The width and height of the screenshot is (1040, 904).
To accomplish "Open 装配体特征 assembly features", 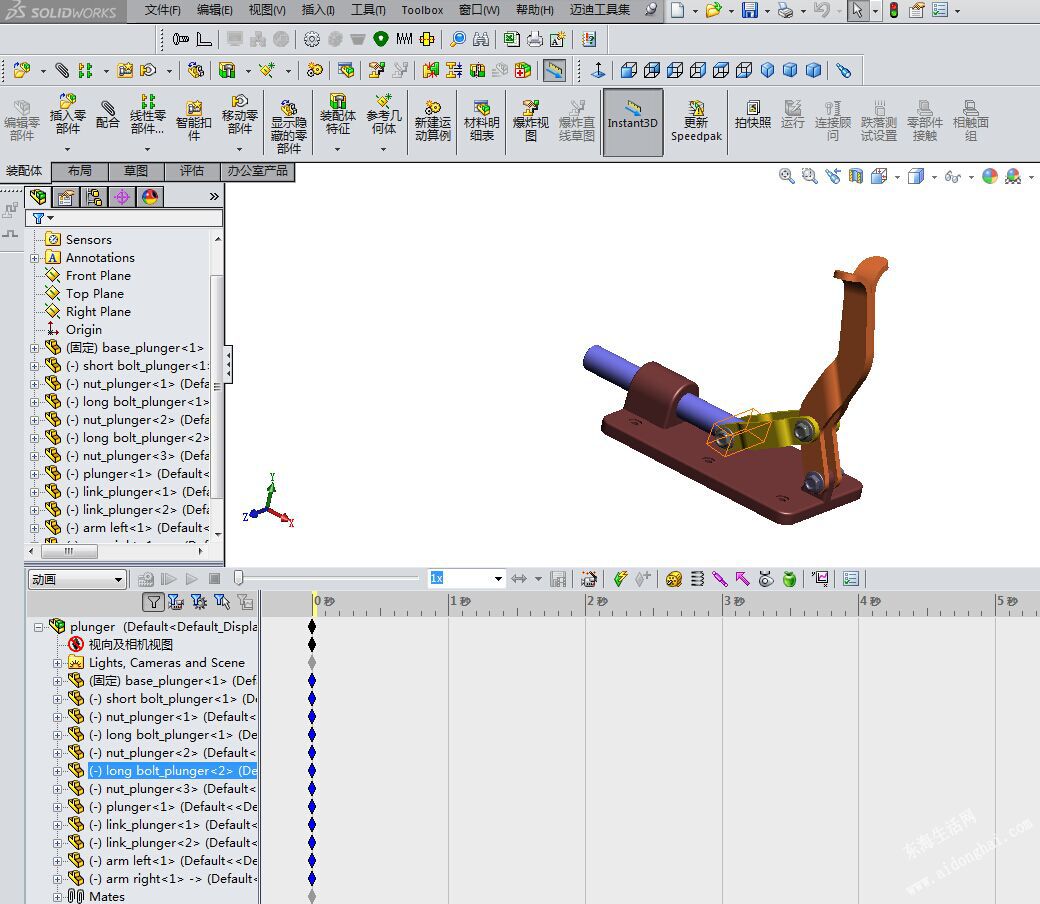I will (338, 115).
